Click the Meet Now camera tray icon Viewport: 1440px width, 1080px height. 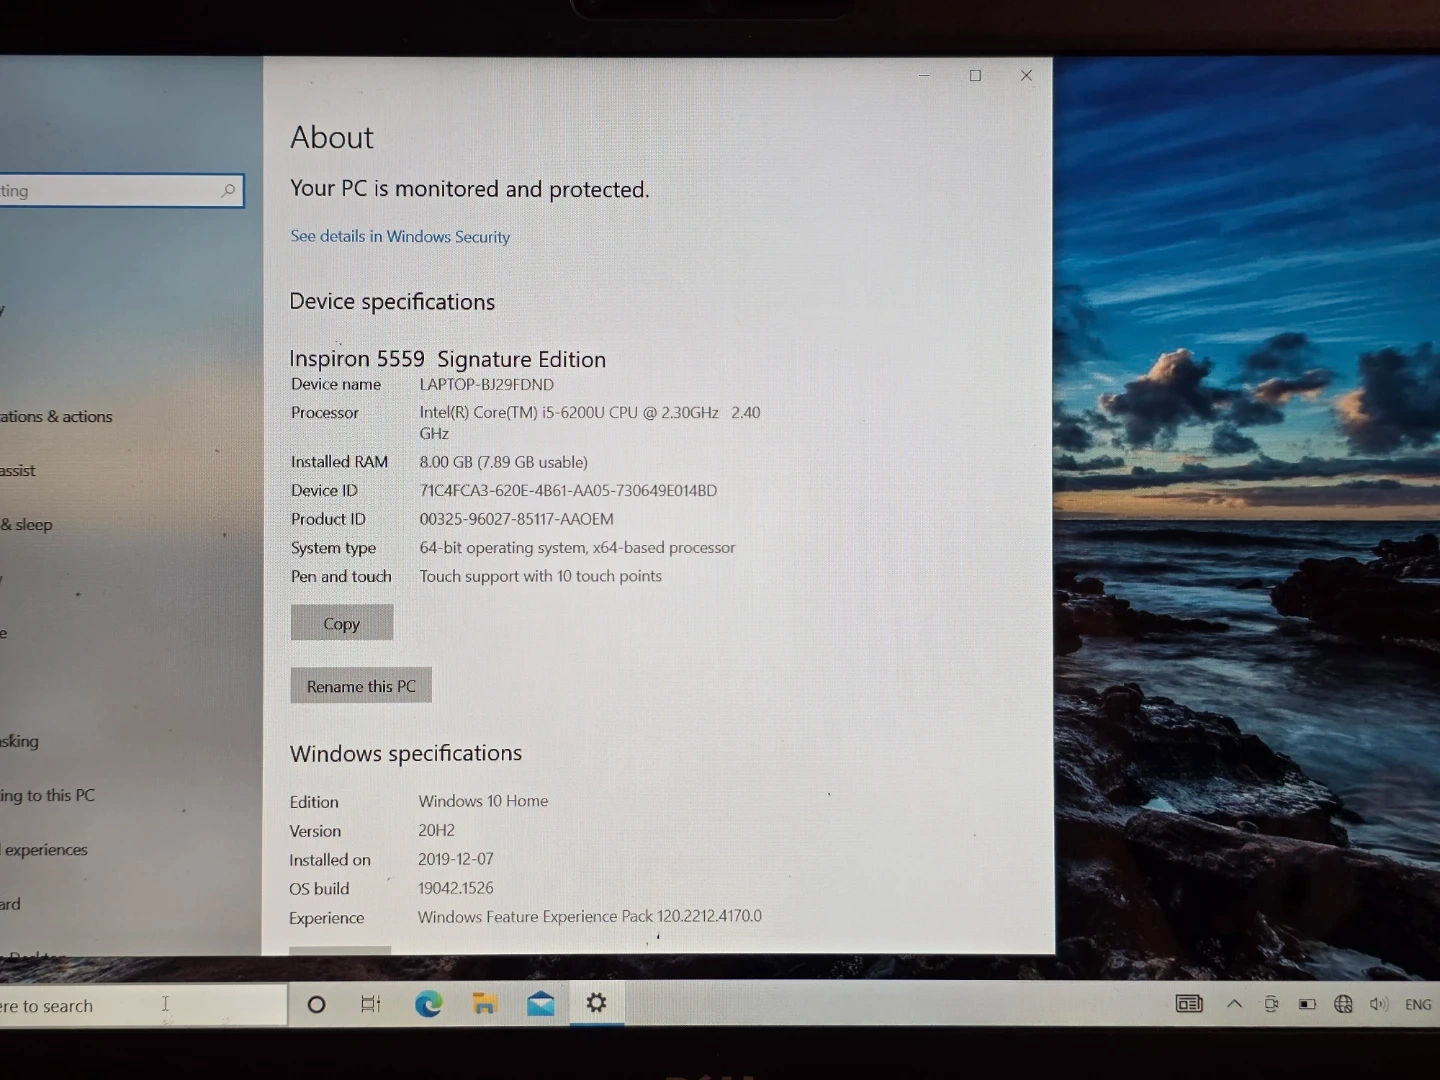pos(1271,1004)
